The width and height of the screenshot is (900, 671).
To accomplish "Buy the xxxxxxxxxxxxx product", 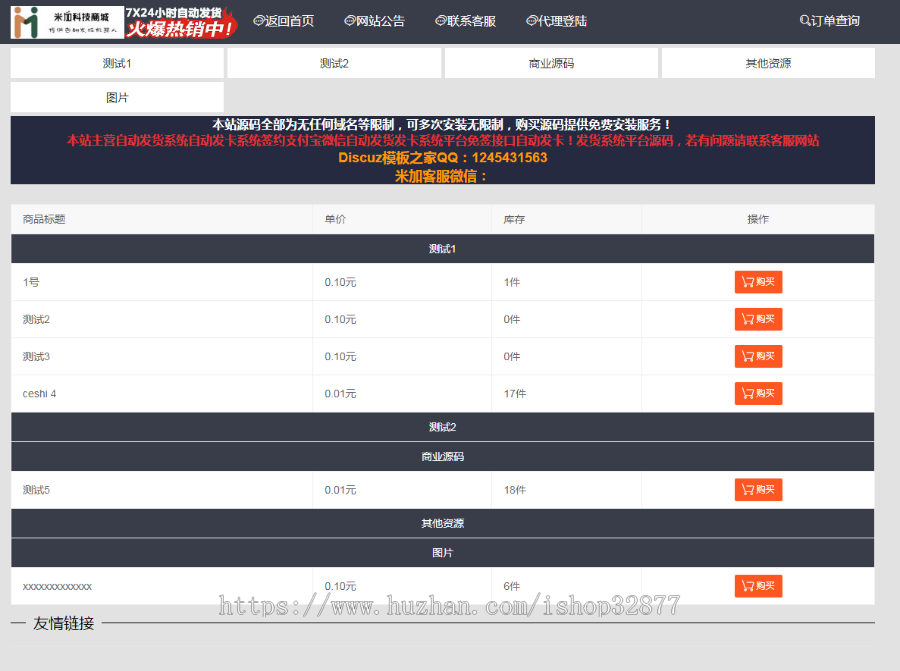I will 758,586.
